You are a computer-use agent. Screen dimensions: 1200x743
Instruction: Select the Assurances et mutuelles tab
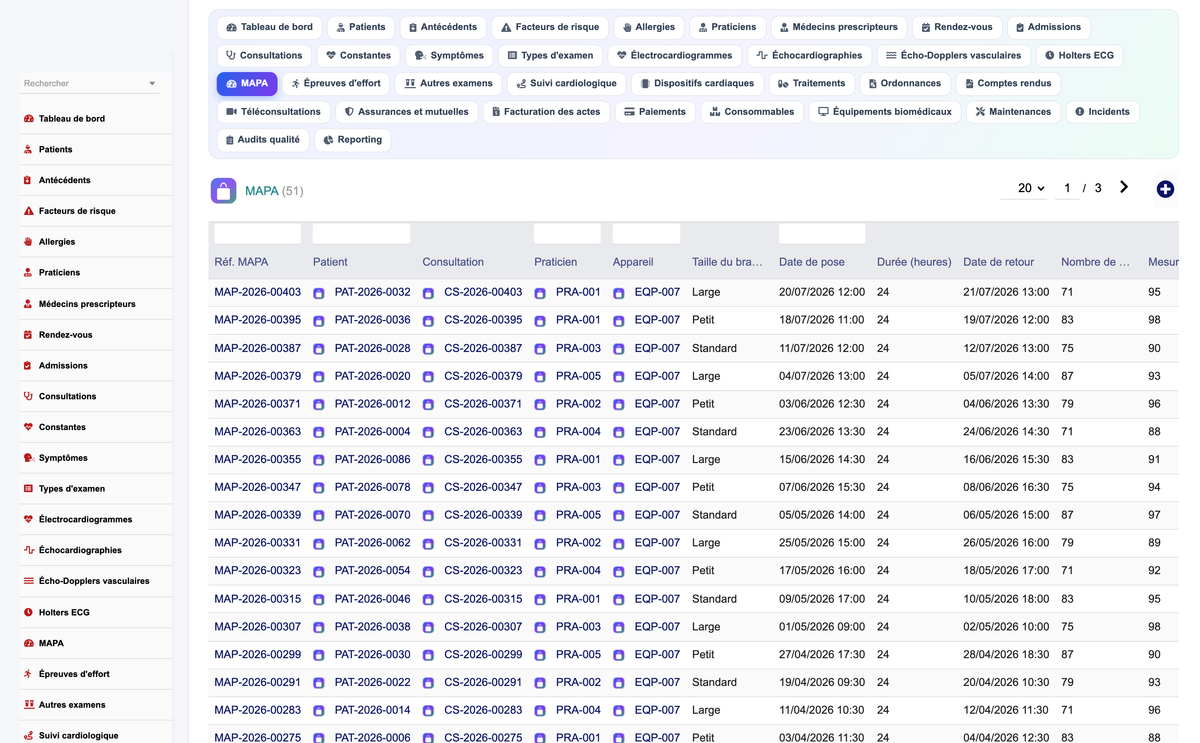[x=406, y=112]
